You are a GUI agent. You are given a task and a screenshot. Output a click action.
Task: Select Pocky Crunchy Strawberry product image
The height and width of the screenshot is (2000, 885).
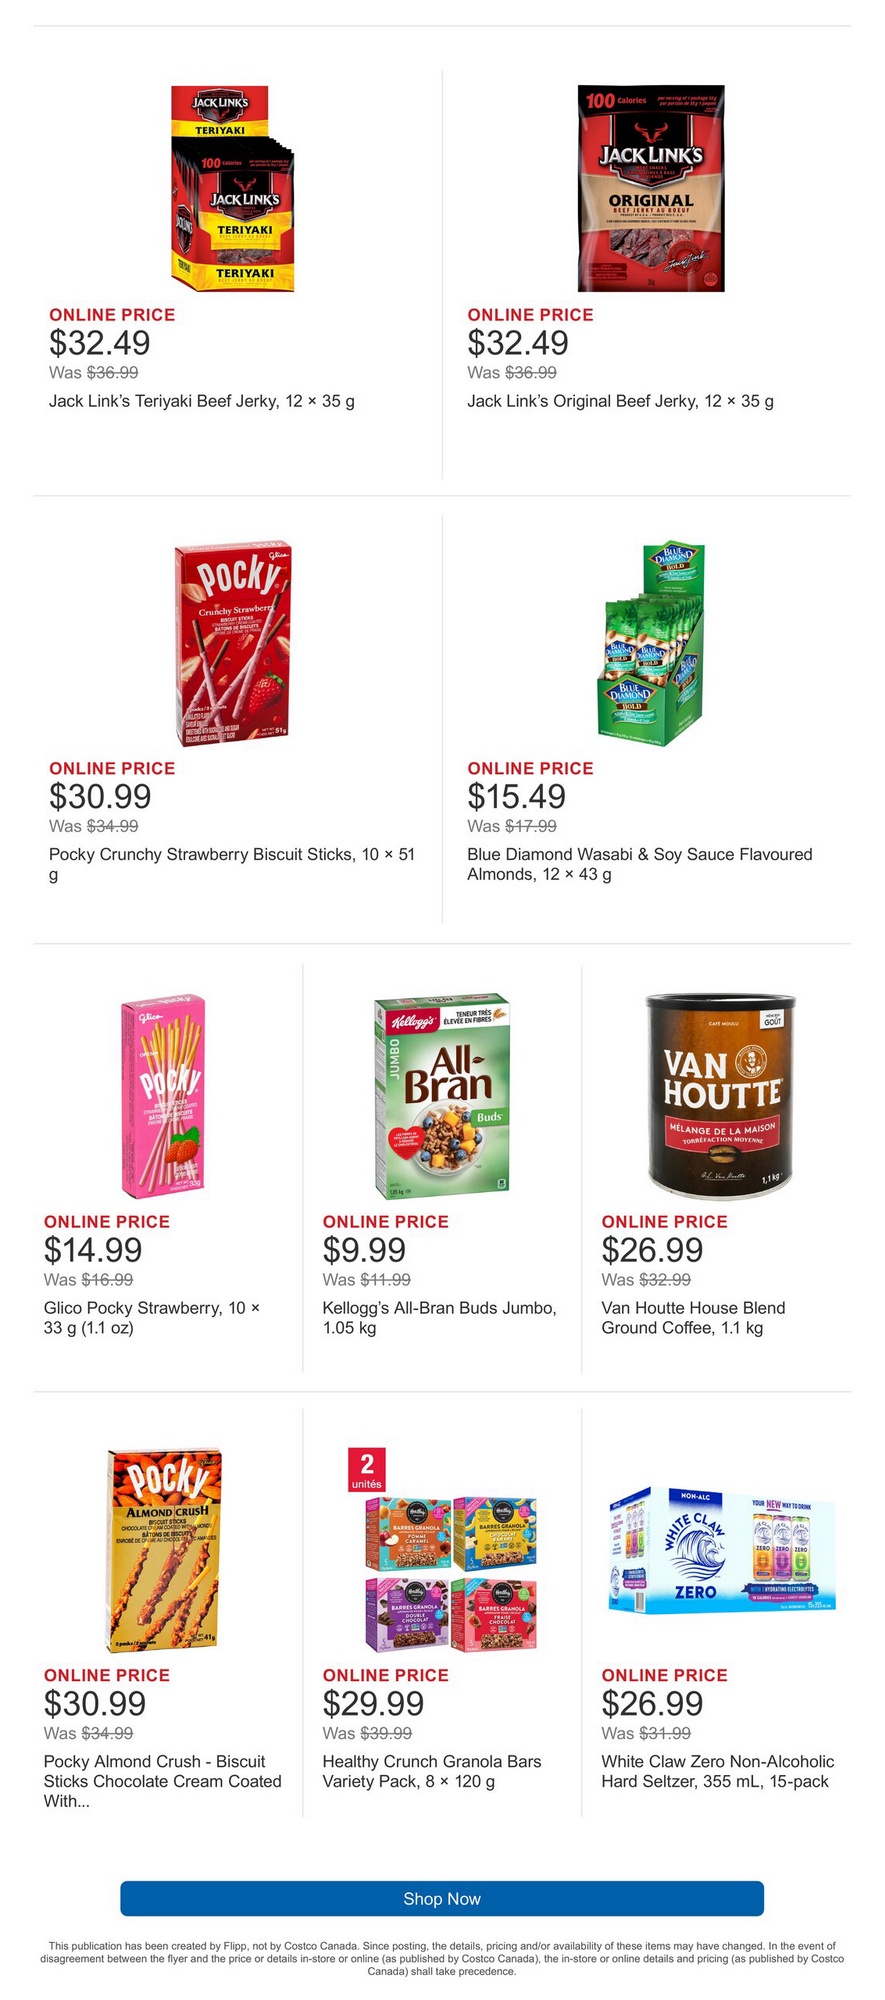tap(232, 644)
